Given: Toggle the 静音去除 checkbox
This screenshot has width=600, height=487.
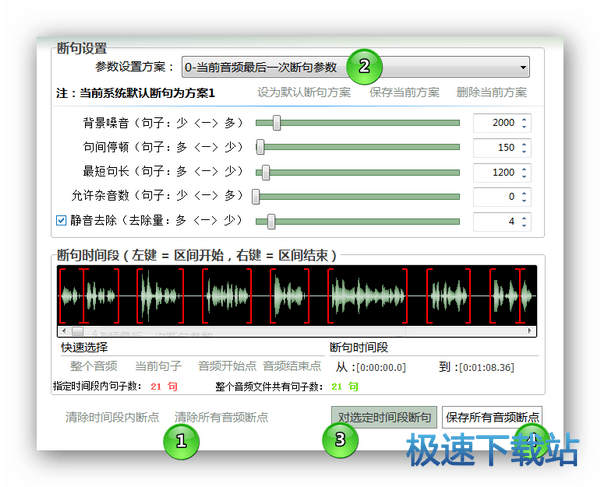Looking at the screenshot, I should 61,220.
